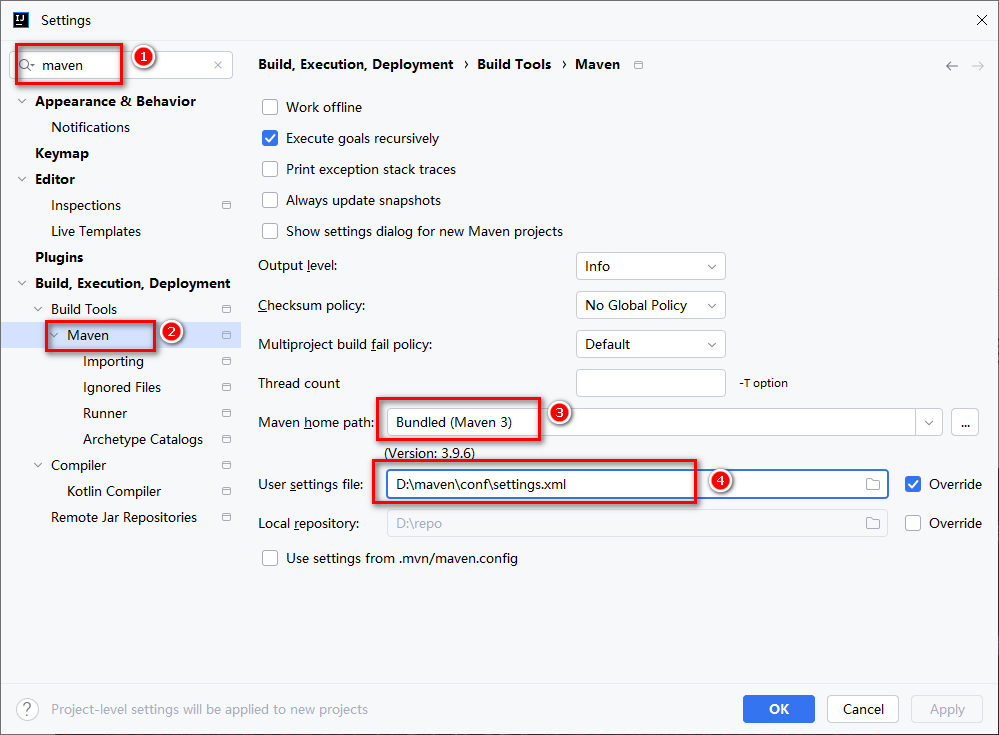The height and width of the screenshot is (735, 999).
Task: Open Maven home path dropdown arrow
Action: 929,423
